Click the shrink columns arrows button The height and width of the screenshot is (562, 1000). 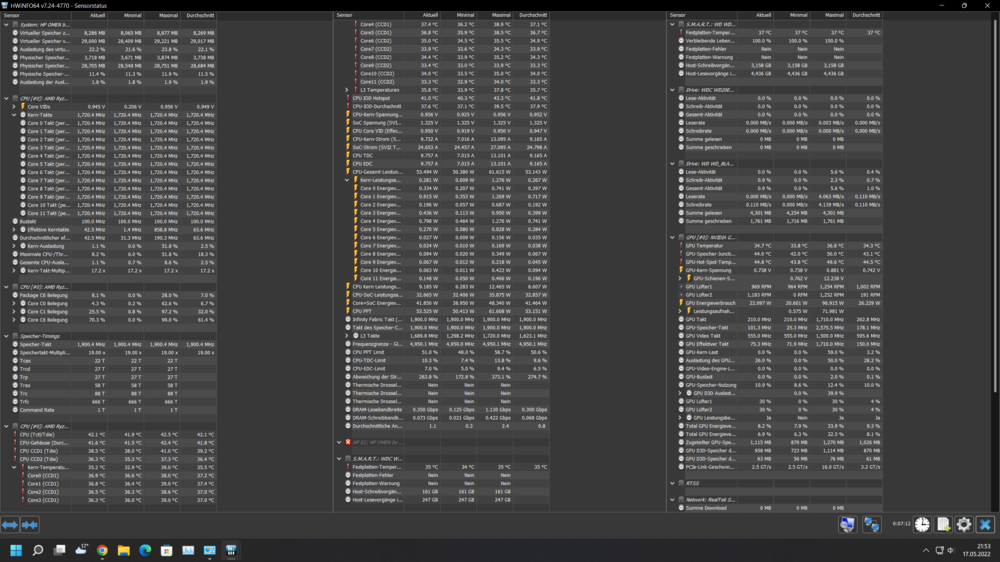click(30, 525)
